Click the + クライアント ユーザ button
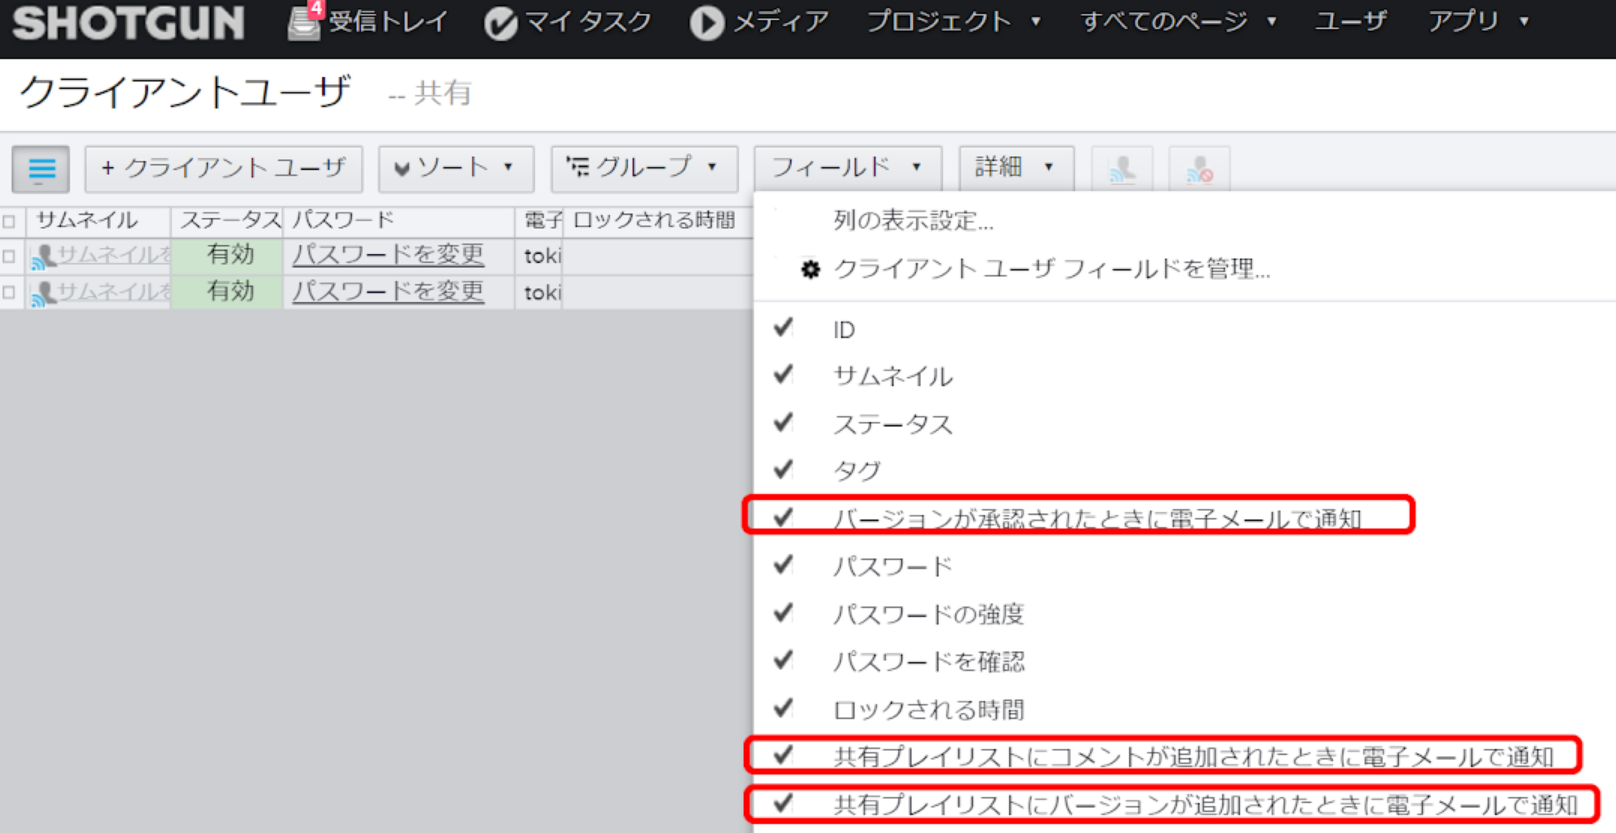 pos(224,168)
